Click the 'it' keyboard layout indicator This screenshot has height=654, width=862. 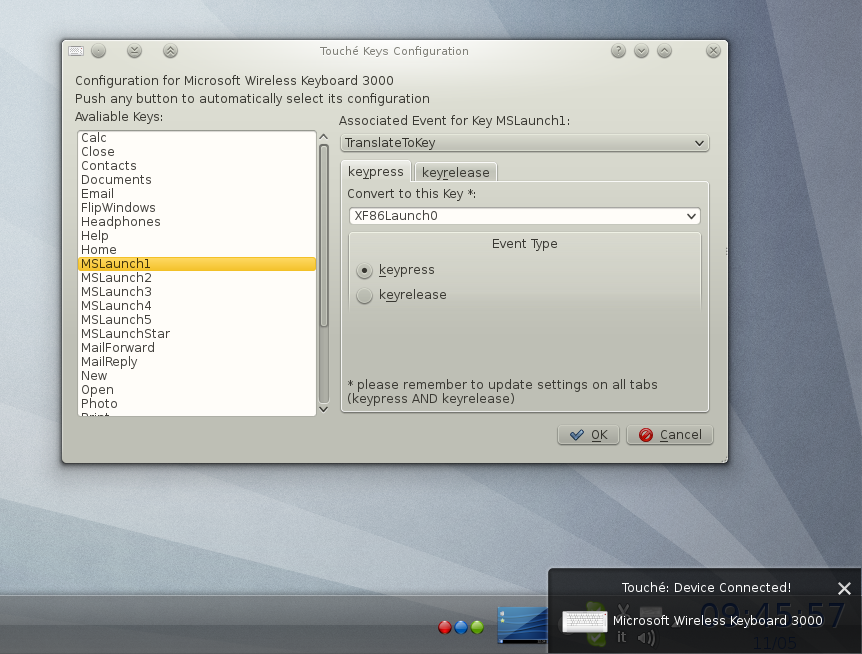(x=621, y=637)
